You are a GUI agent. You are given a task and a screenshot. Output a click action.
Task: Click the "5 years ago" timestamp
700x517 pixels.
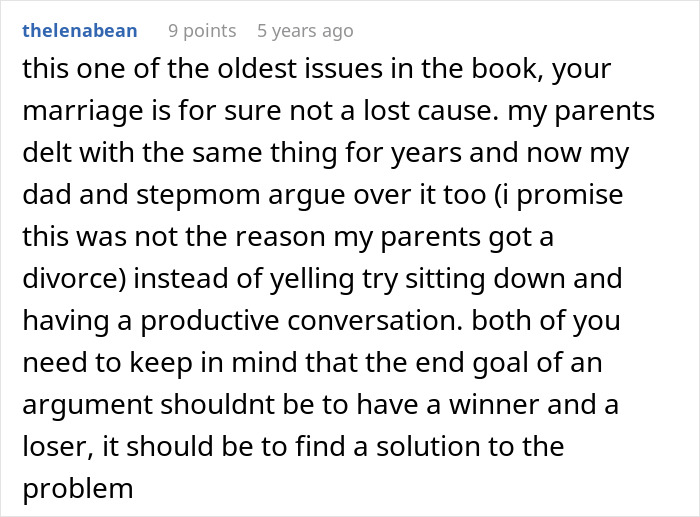click(305, 31)
